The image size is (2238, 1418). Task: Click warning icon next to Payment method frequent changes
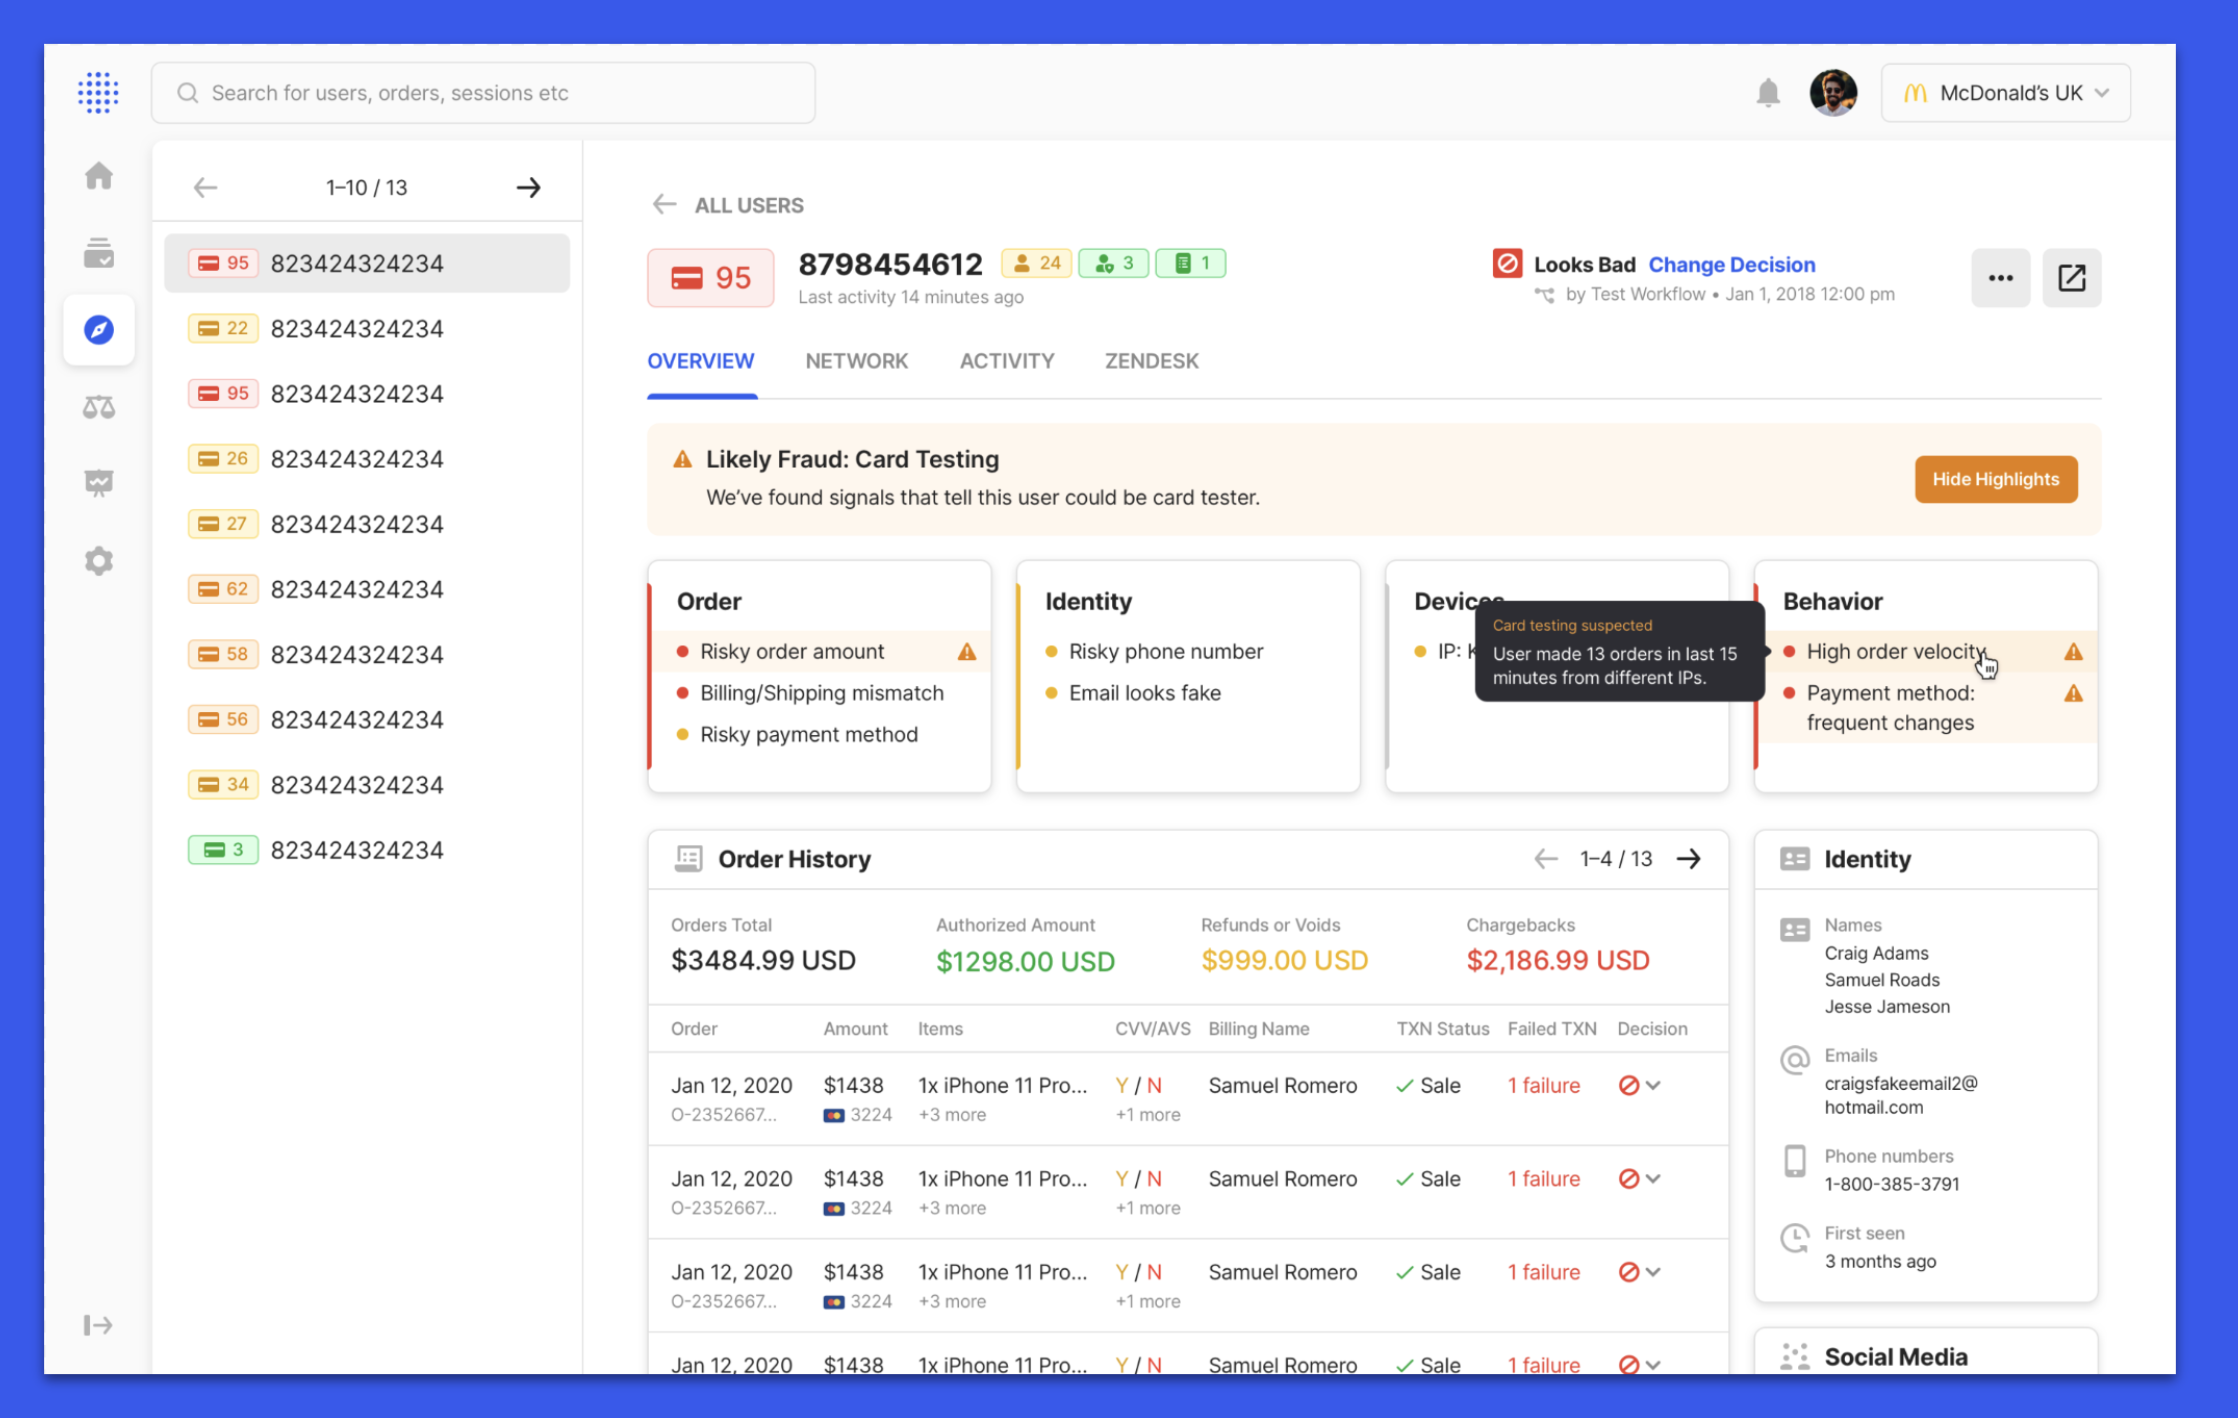(x=2073, y=693)
